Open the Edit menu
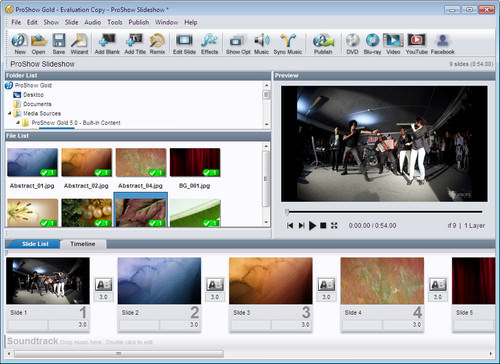This screenshot has width=500, height=364. point(32,22)
